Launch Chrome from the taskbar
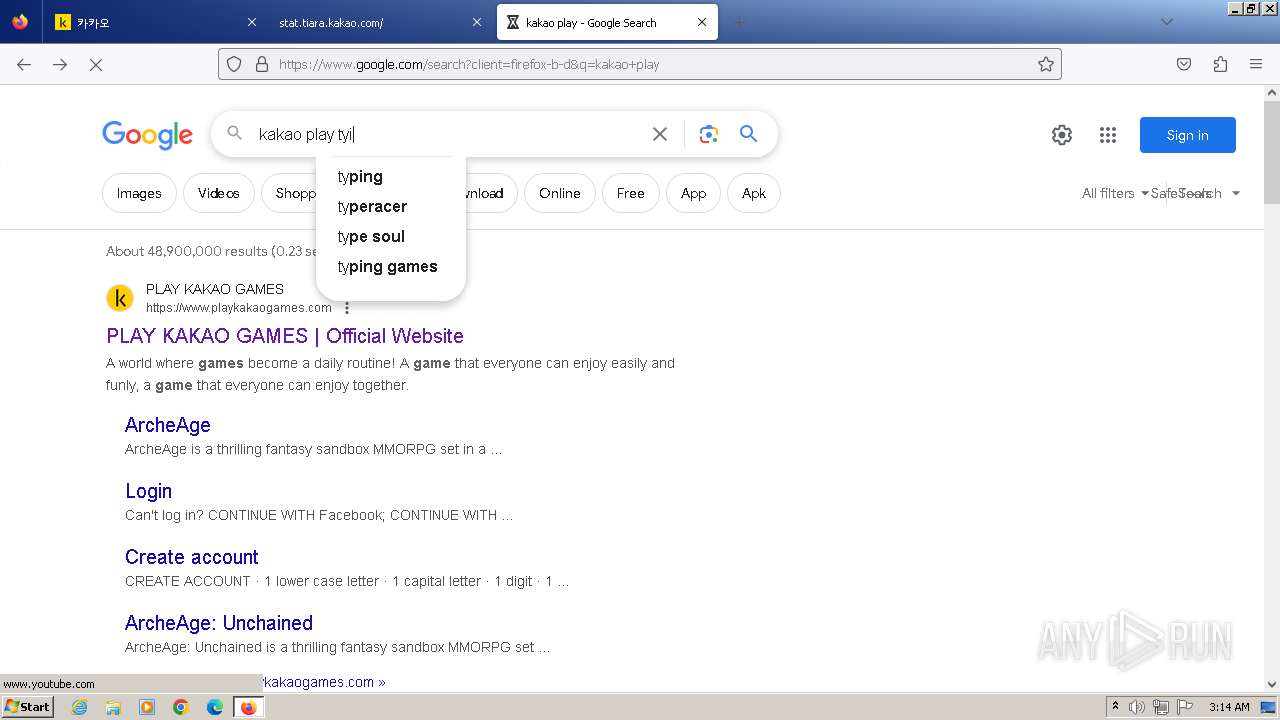This screenshot has height=720, width=1280. pyautogui.click(x=181, y=707)
